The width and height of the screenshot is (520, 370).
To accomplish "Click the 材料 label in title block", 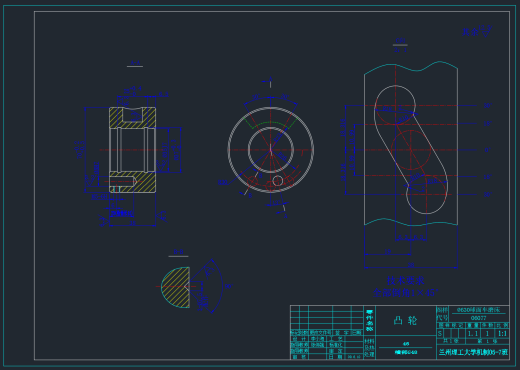I will tap(369, 341).
